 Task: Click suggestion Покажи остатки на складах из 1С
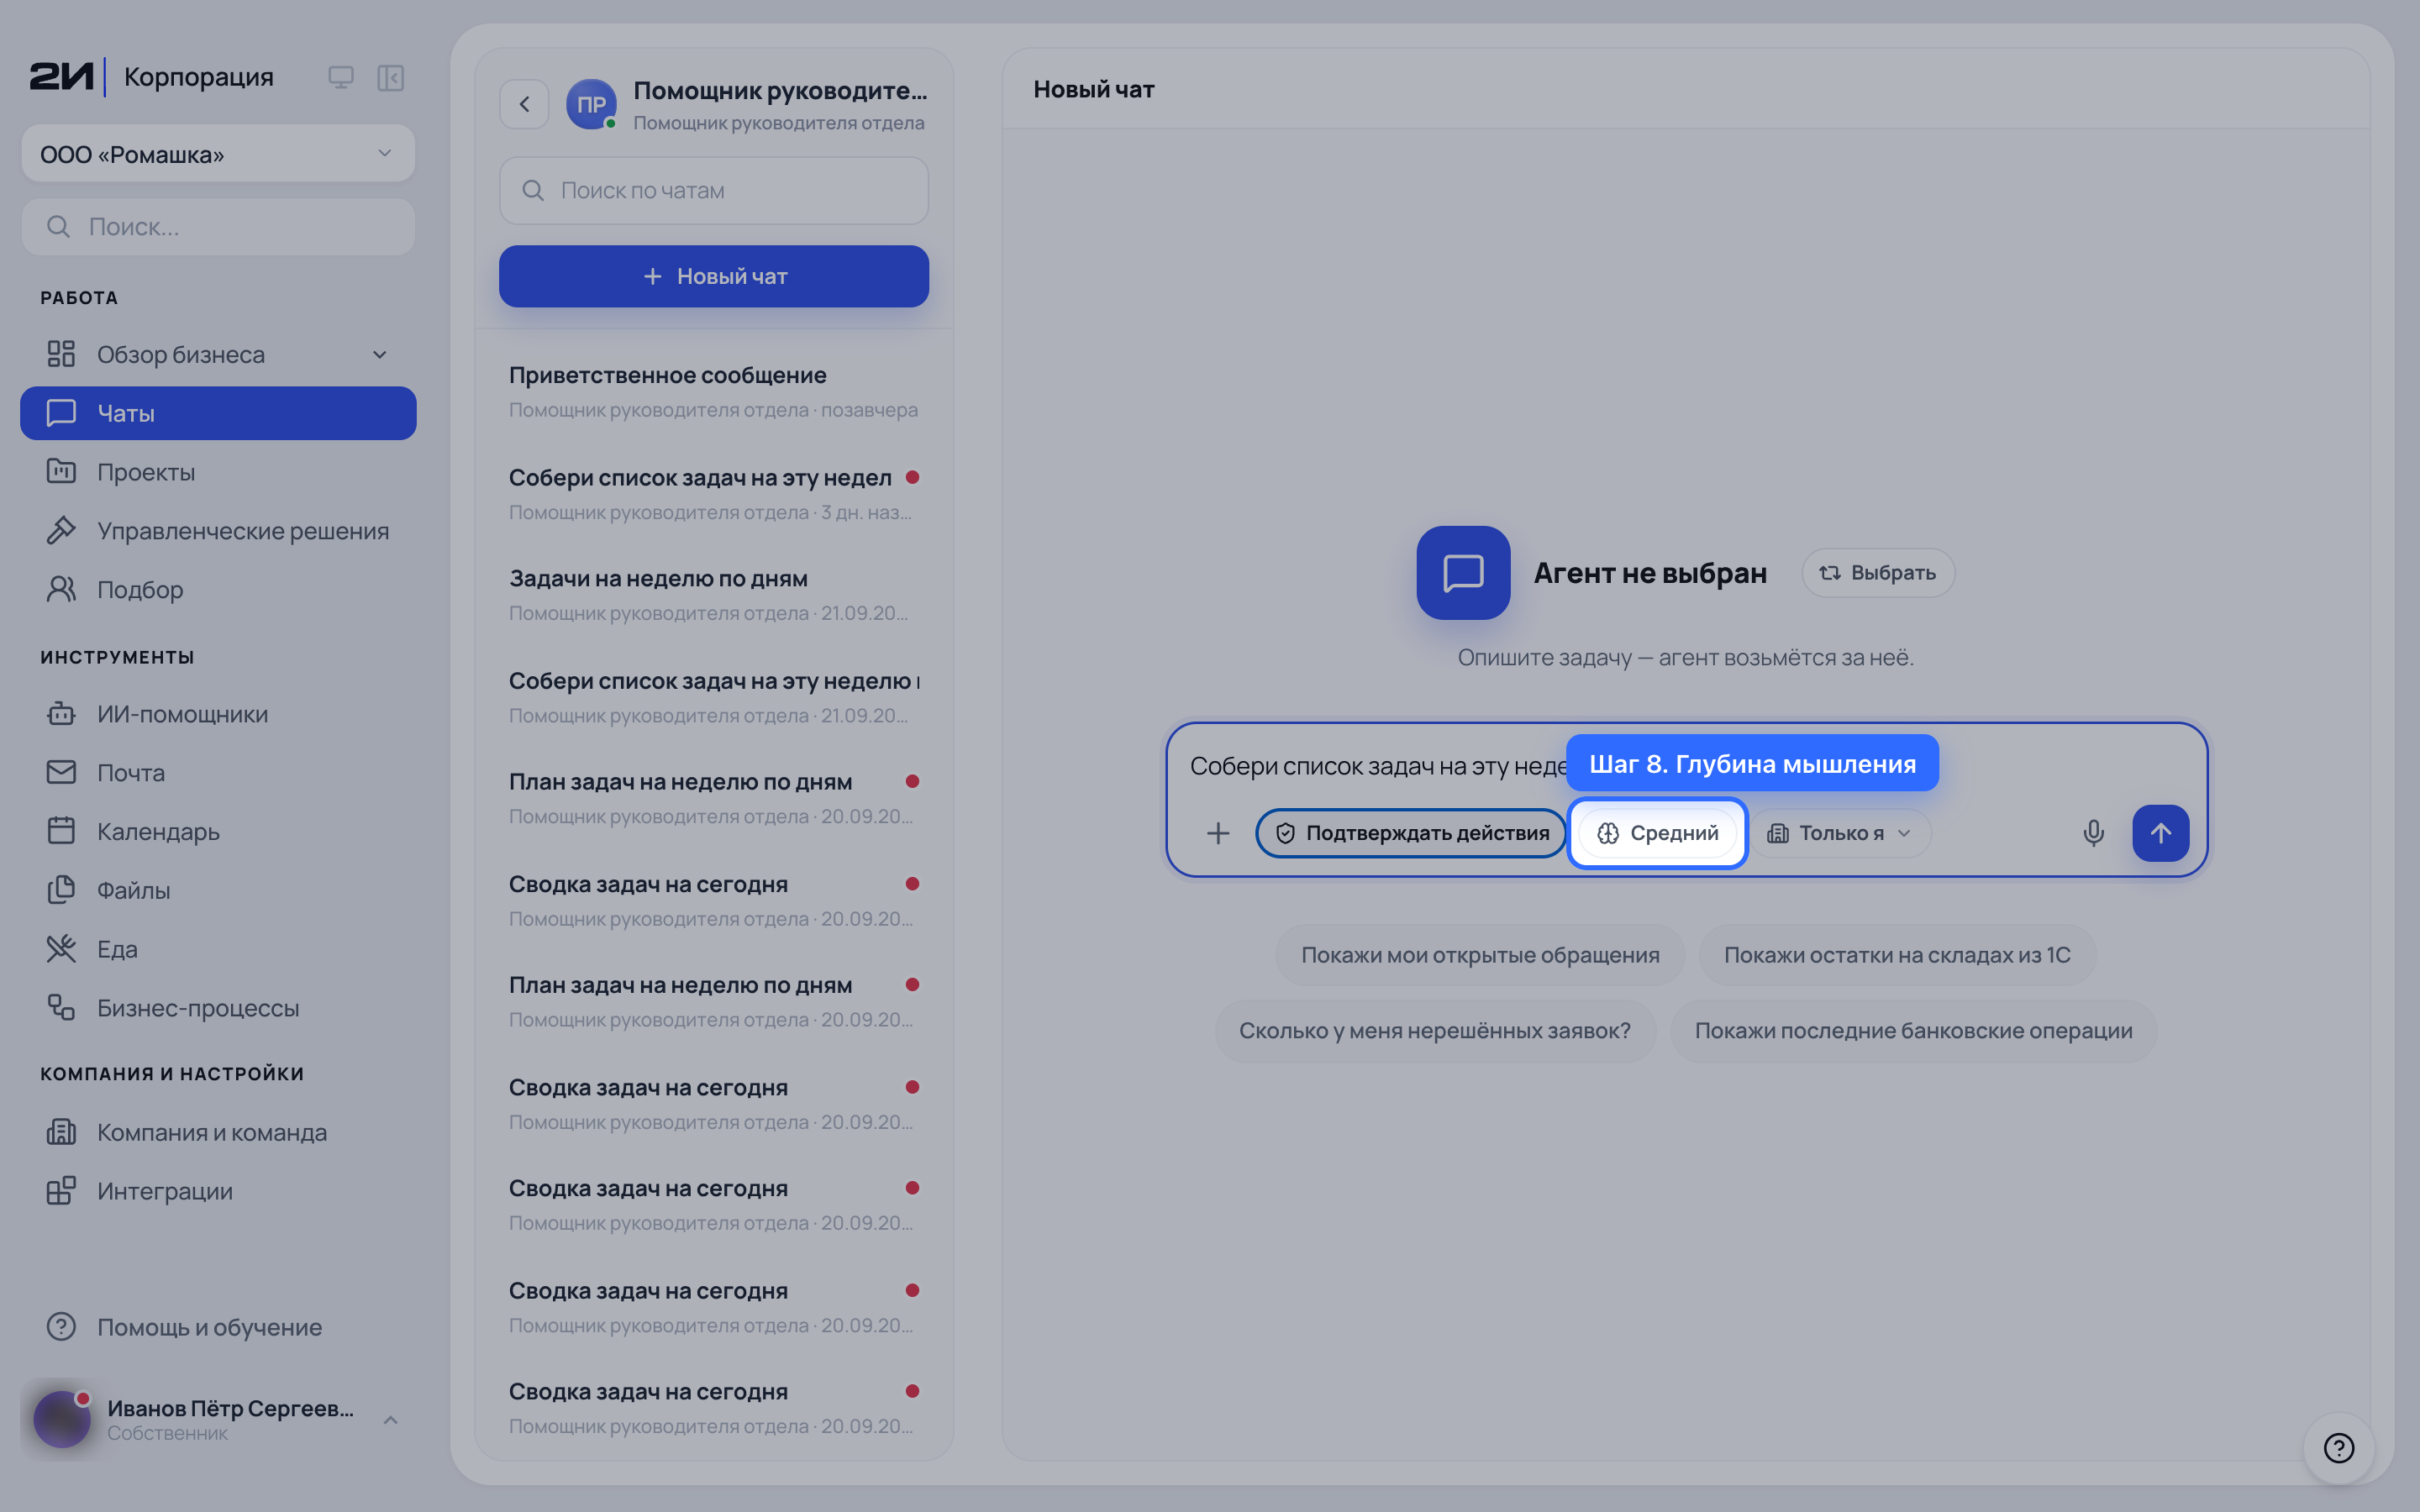[1897, 955]
